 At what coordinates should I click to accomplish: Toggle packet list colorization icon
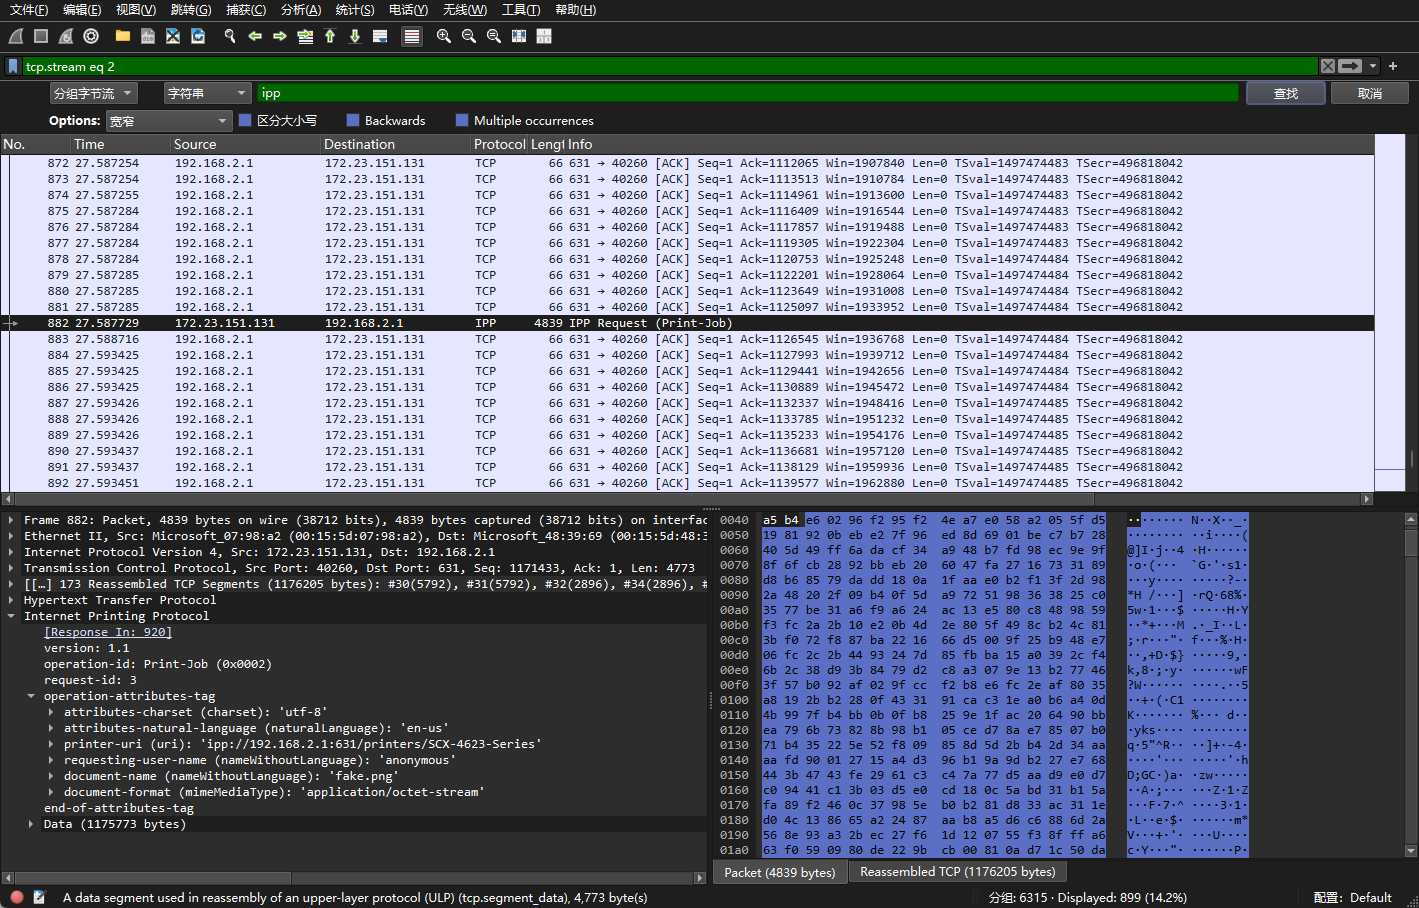pyautogui.click(x=411, y=36)
